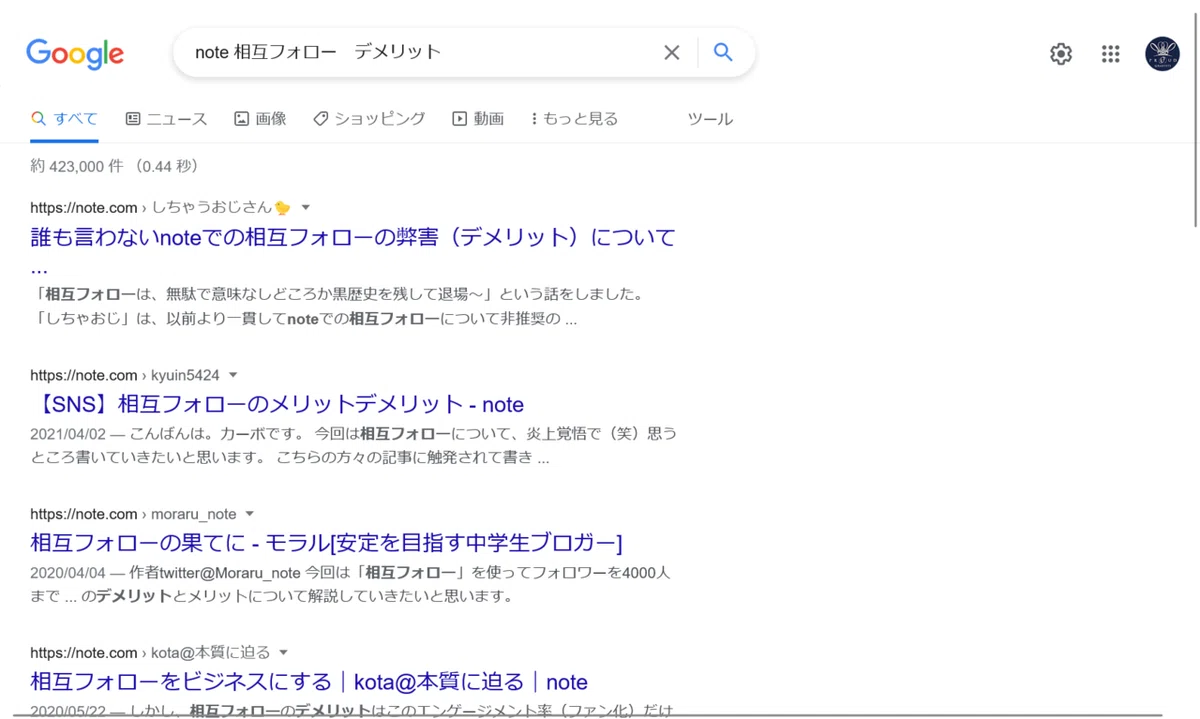Viewport: 1200px width, 719px height.
Task: Expand dropdown arrow next to moraru_note
Action: (250, 514)
